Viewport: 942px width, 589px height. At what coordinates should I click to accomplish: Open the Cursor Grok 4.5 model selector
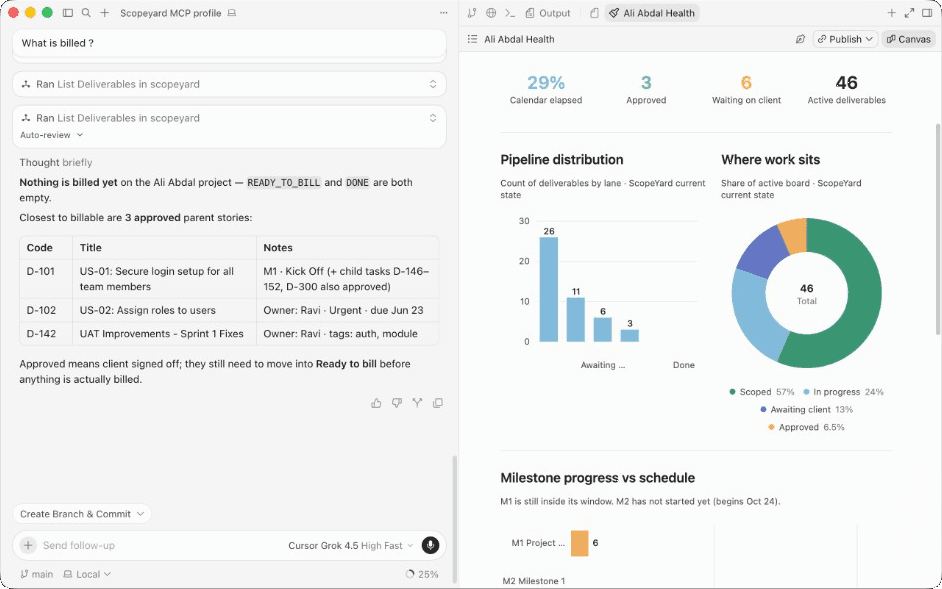click(x=351, y=546)
